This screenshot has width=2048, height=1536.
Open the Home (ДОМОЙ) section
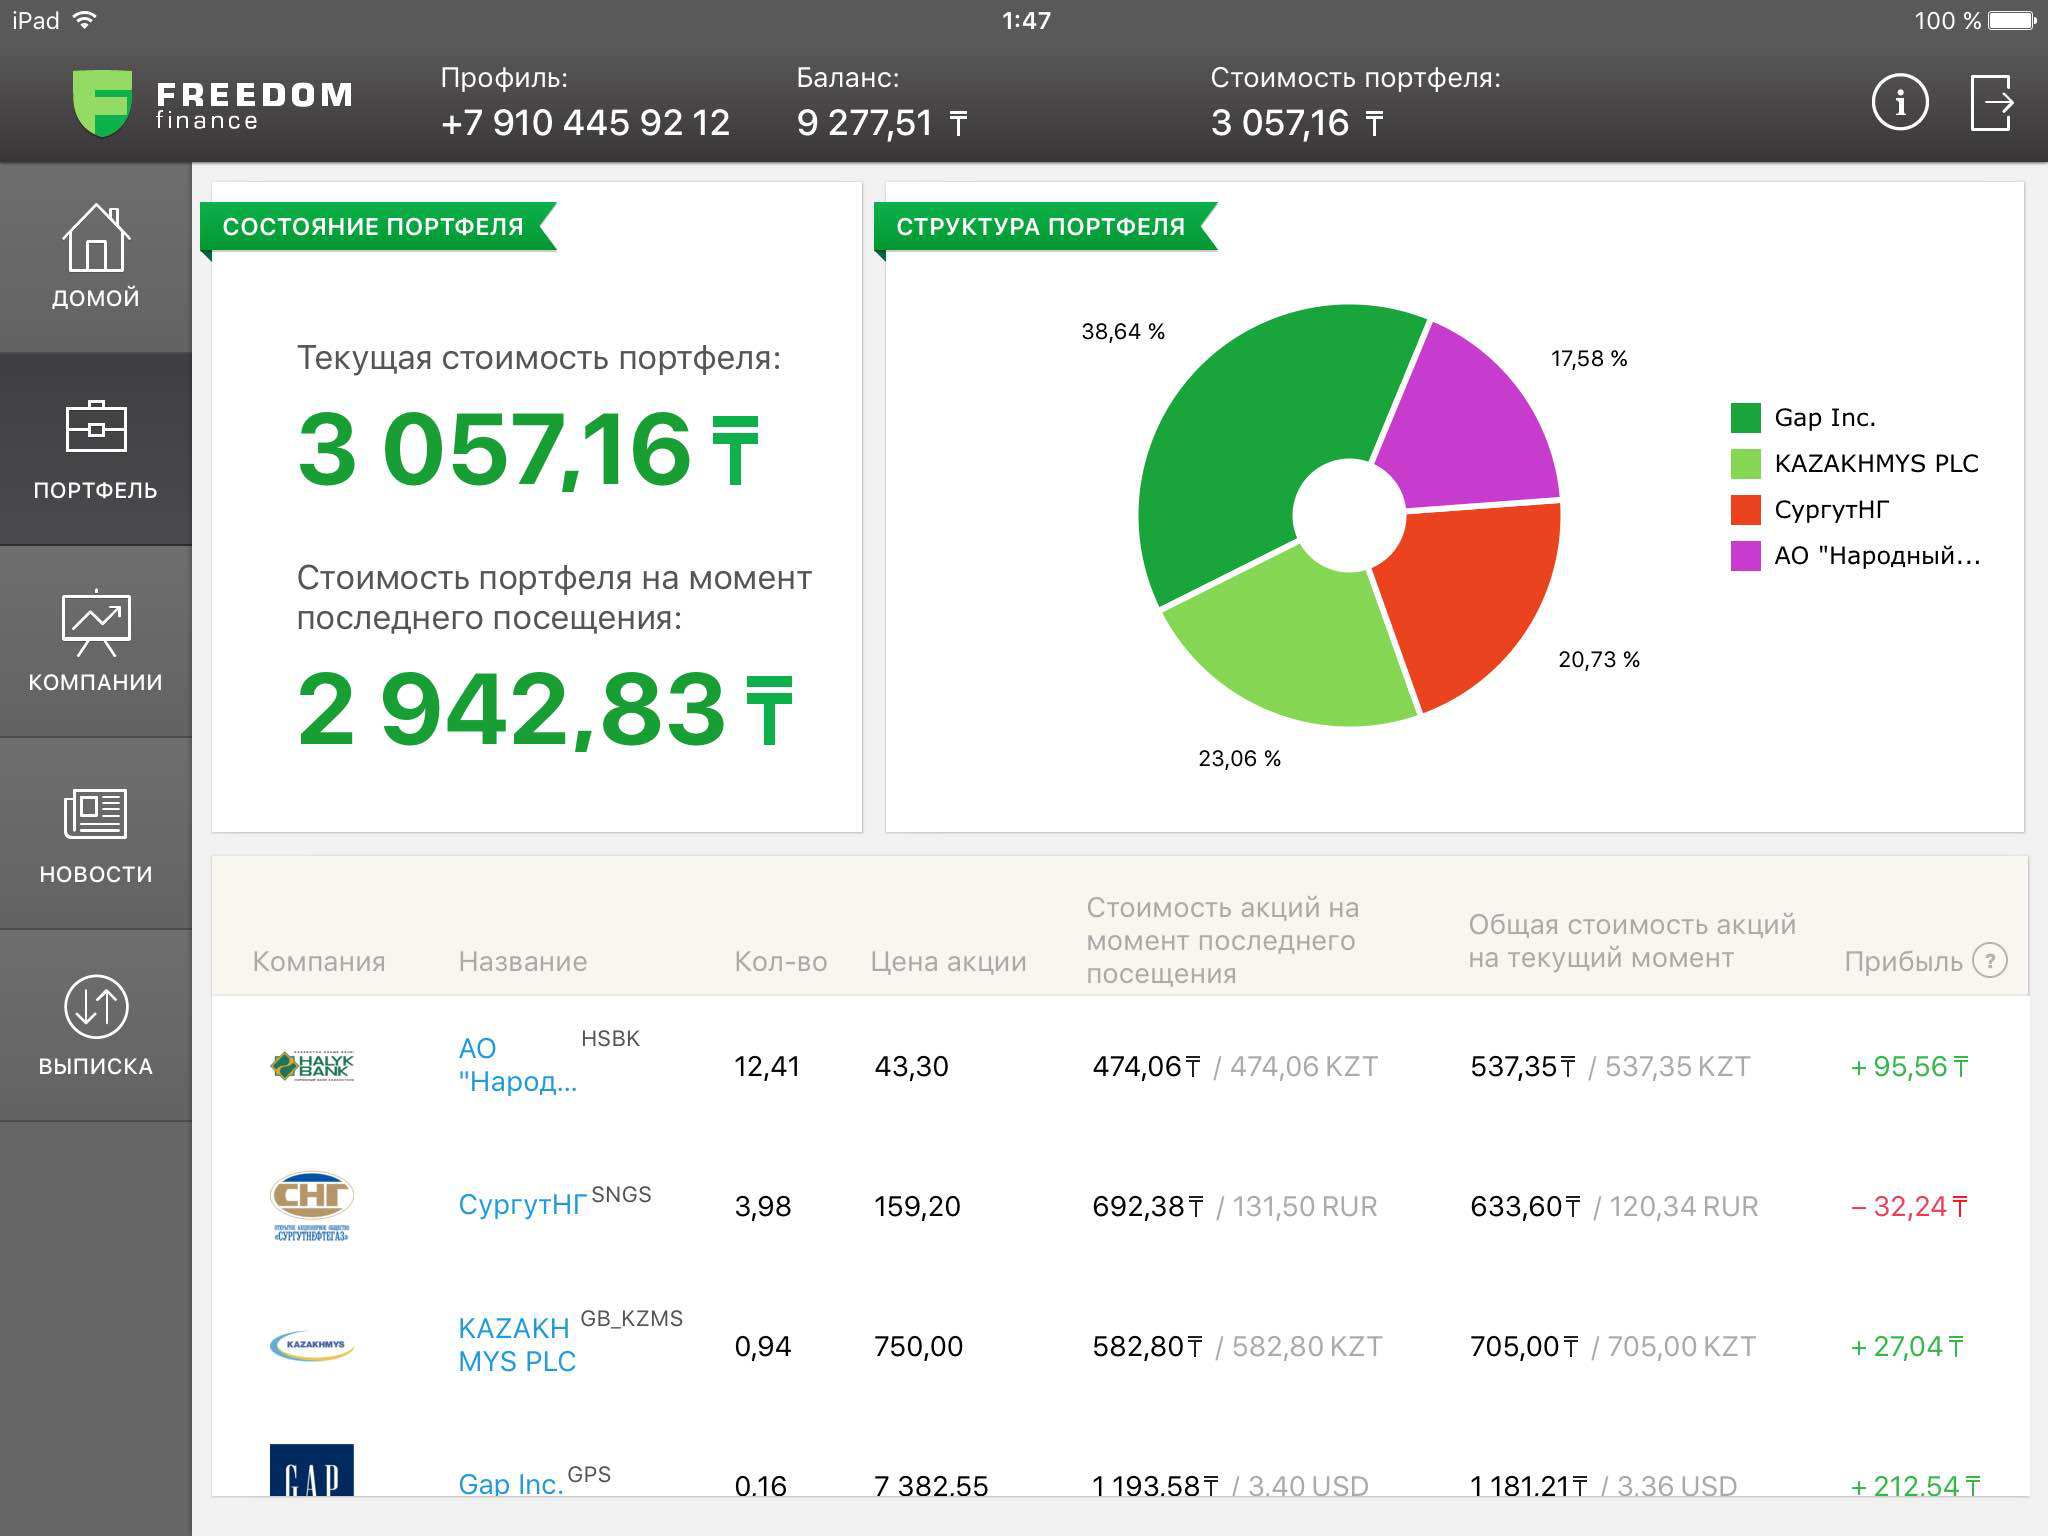coord(95,257)
